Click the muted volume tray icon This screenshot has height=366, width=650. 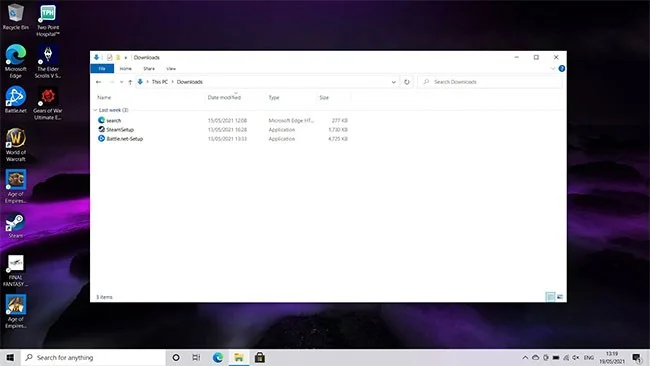point(576,357)
